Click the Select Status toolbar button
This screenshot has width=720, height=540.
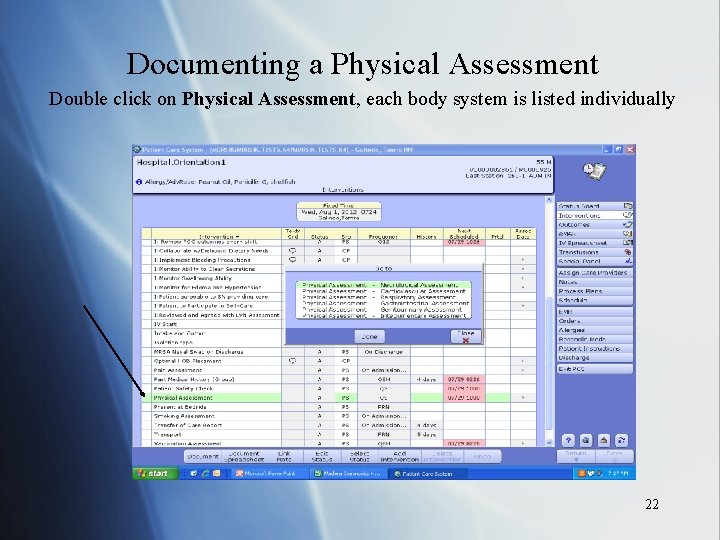360,456
